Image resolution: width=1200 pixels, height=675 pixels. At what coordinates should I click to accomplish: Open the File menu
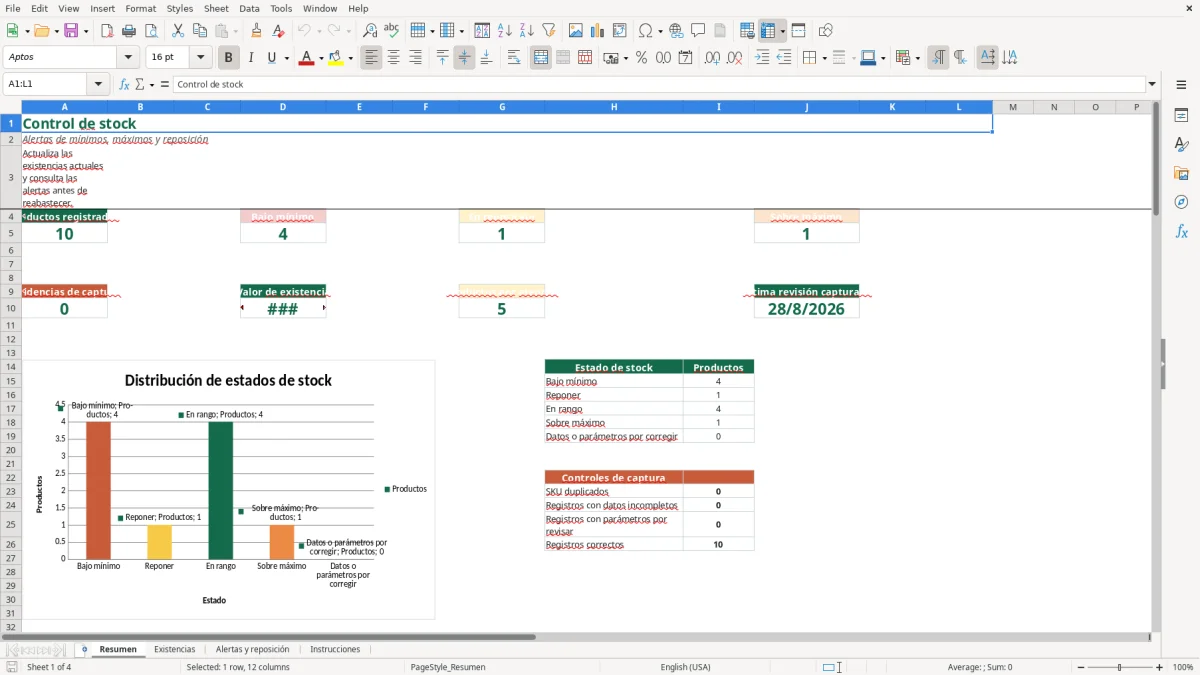13,8
